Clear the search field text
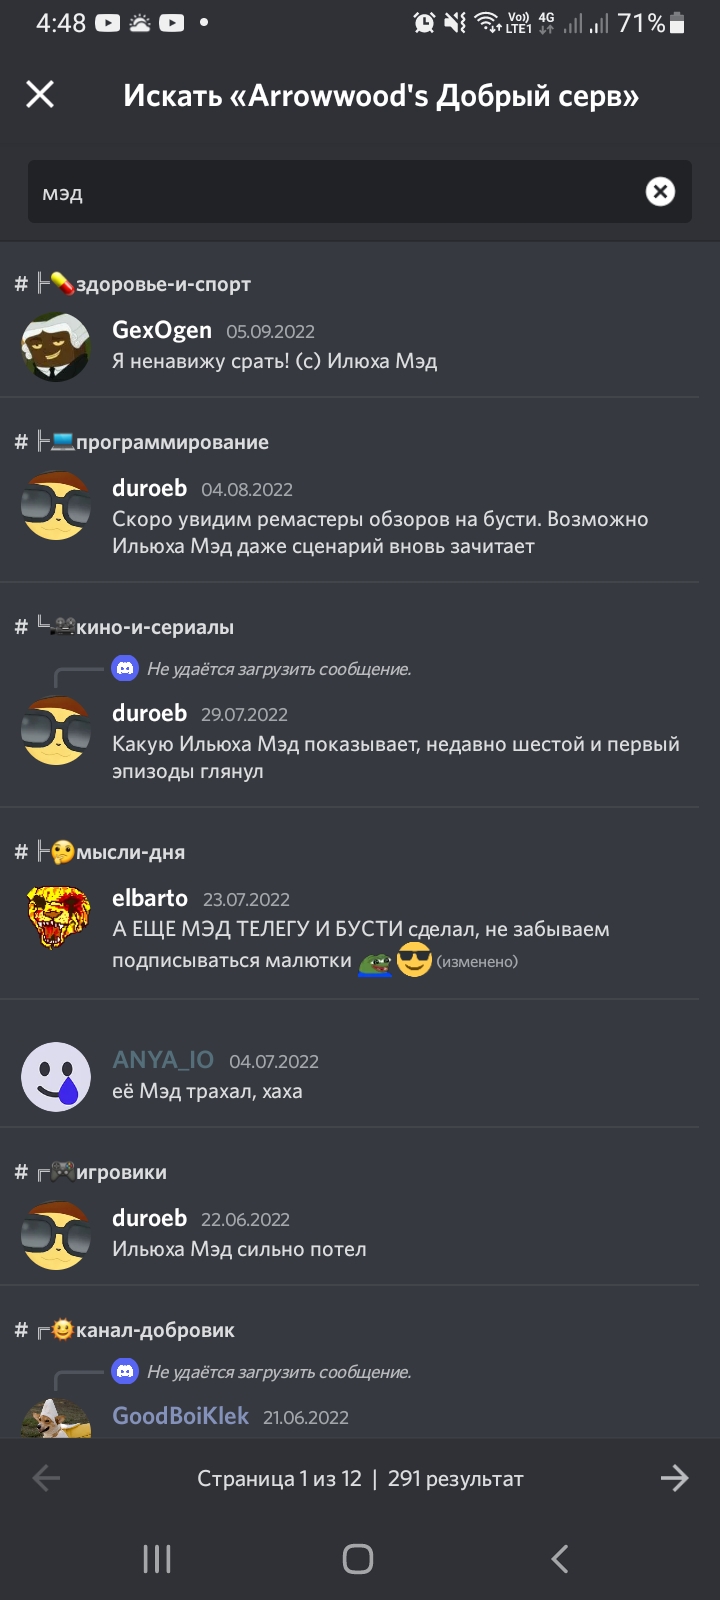 660,191
